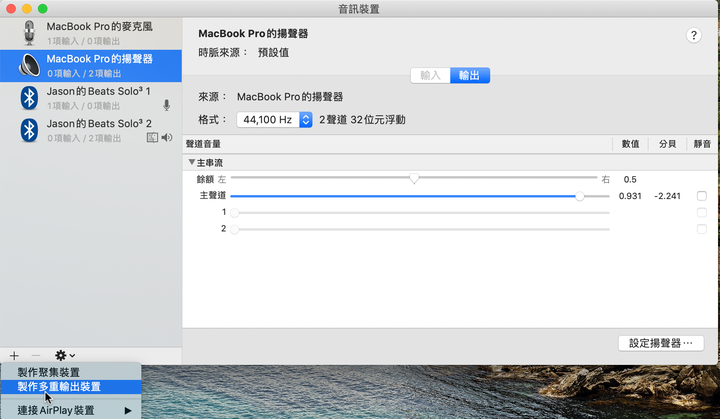Click the 設定揚聲器 button
720x419 pixels.
pyautogui.click(x=661, y=343)
